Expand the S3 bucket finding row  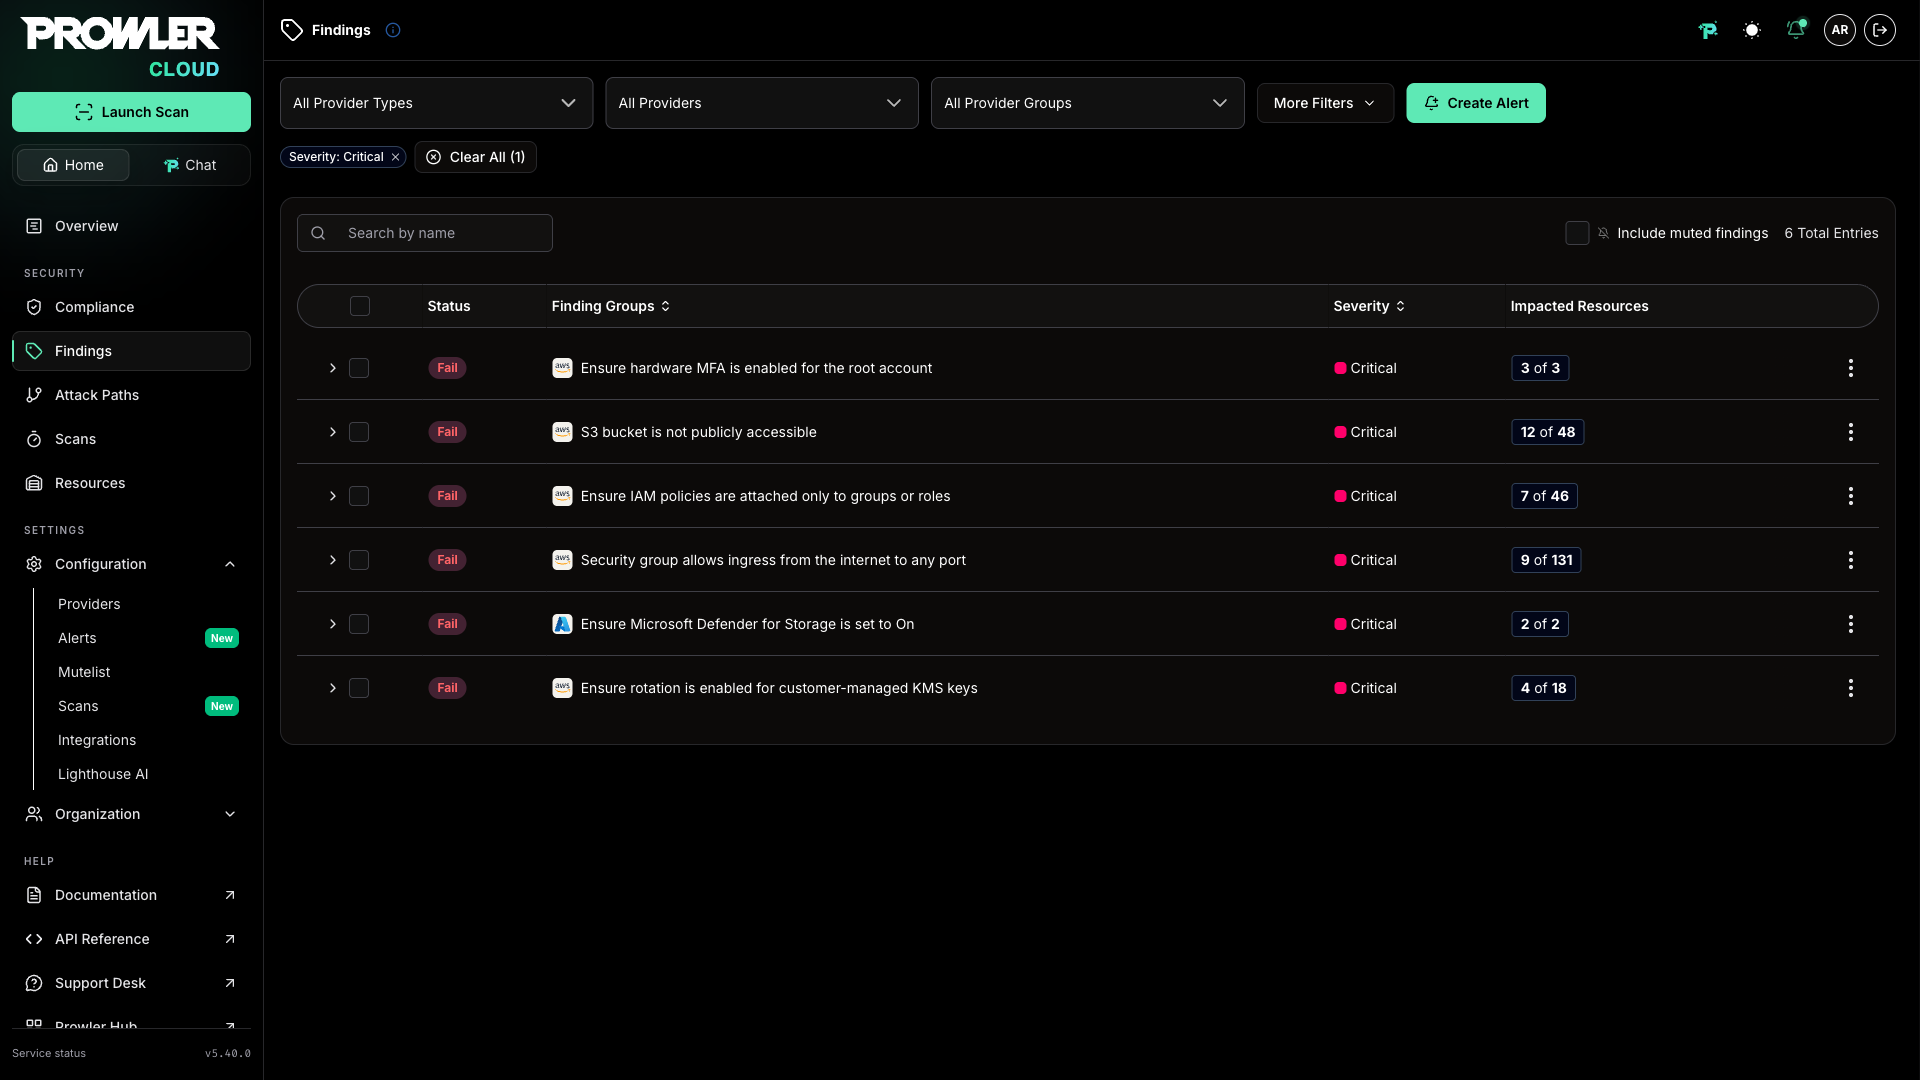pos(333,432)
